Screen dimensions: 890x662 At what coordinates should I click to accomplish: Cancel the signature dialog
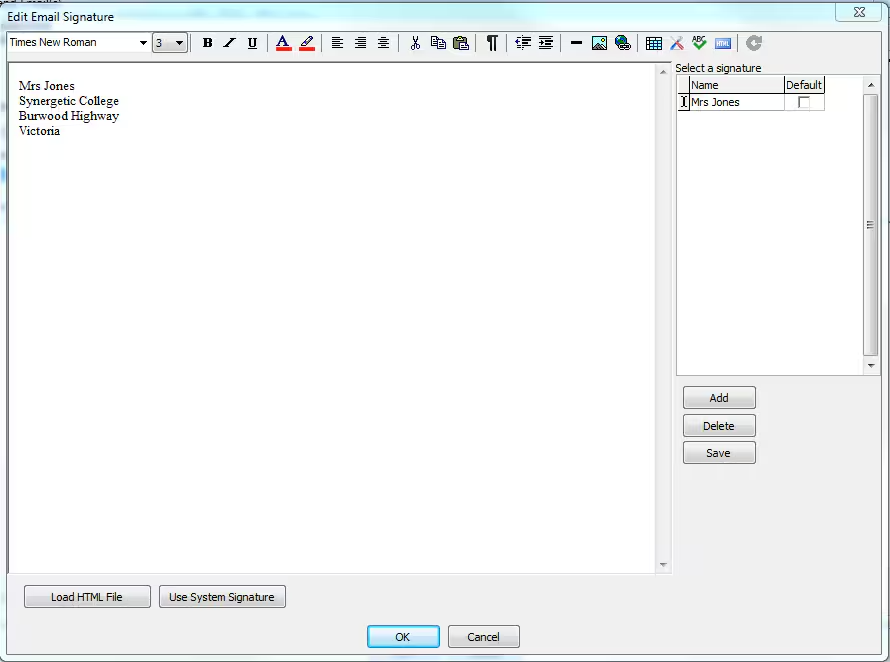[484, 636]
